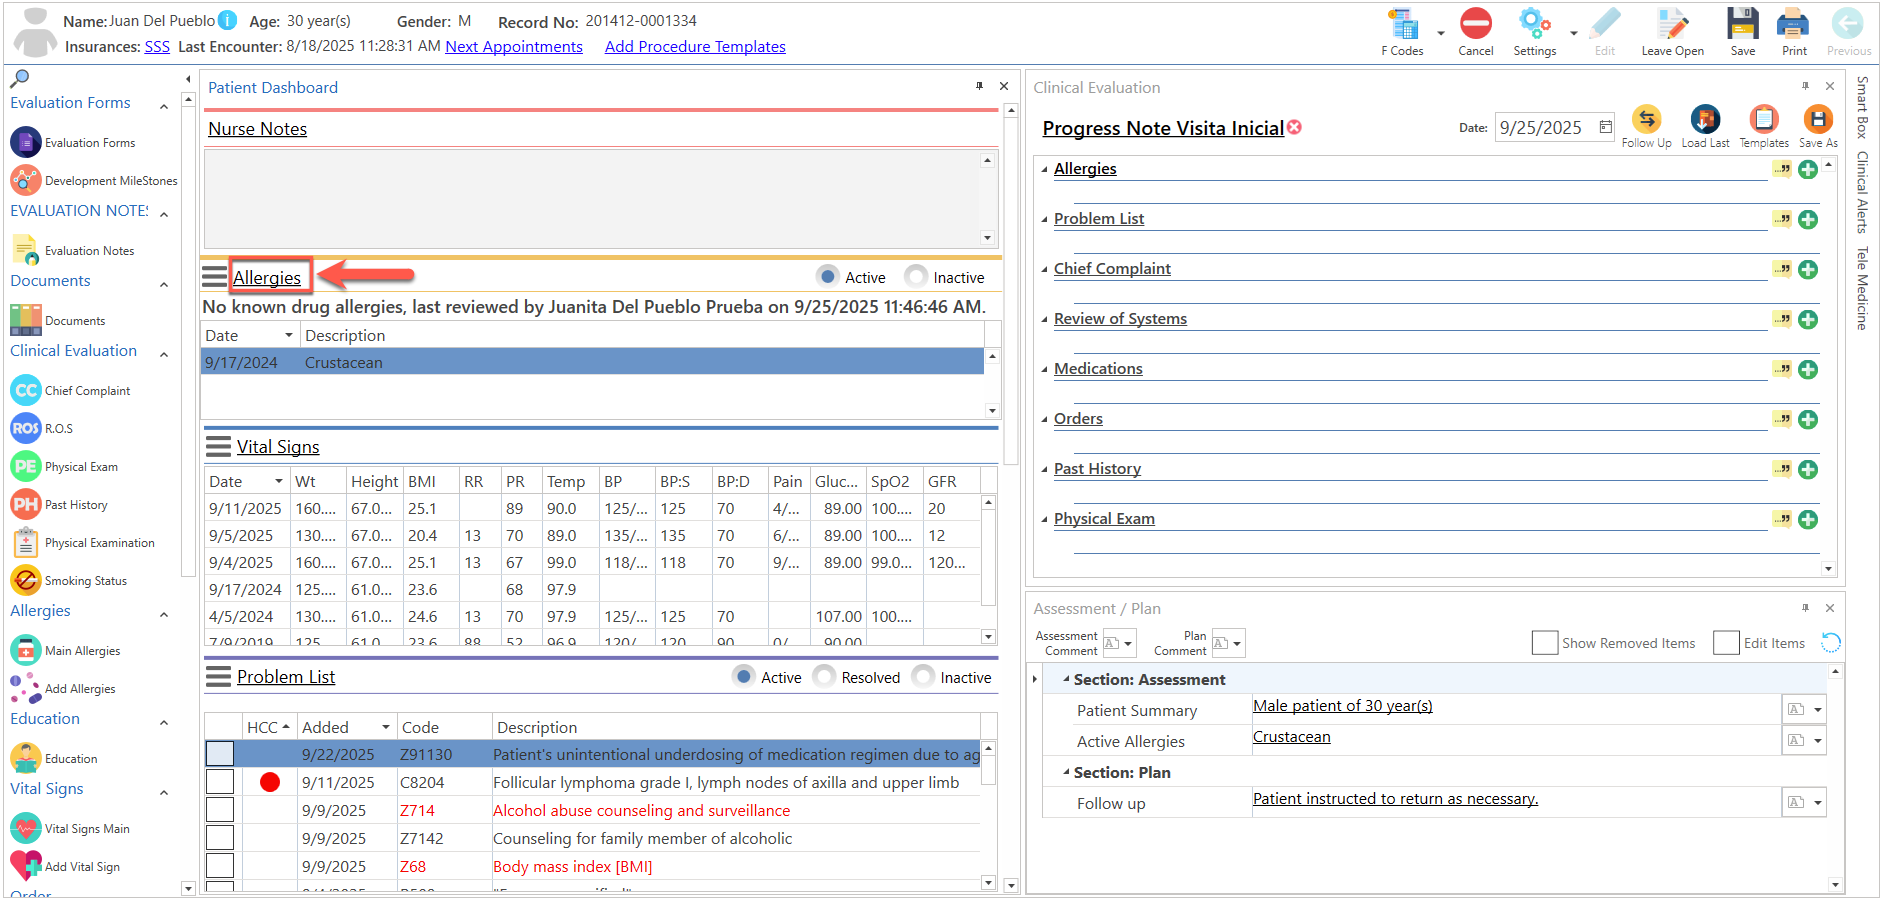Open the evaluation date picker

tap(1605, 127)
